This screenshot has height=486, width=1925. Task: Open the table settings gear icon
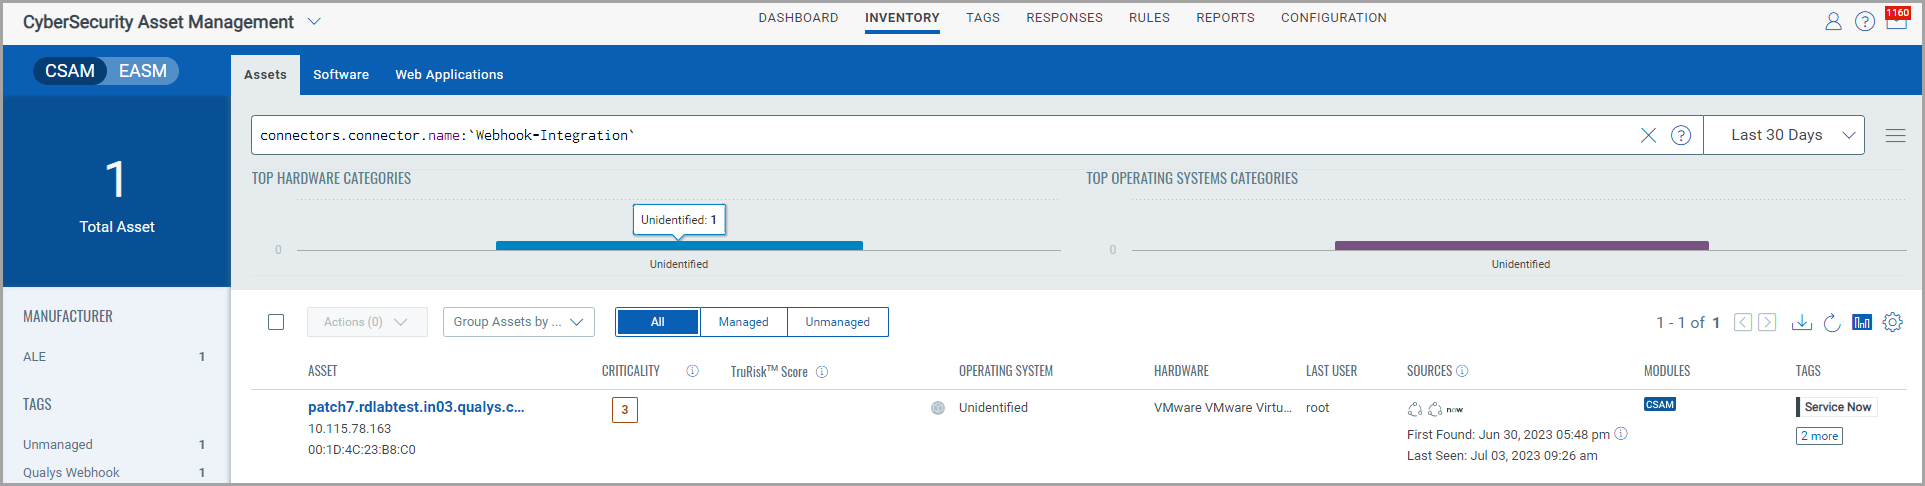coord(1892,322)
